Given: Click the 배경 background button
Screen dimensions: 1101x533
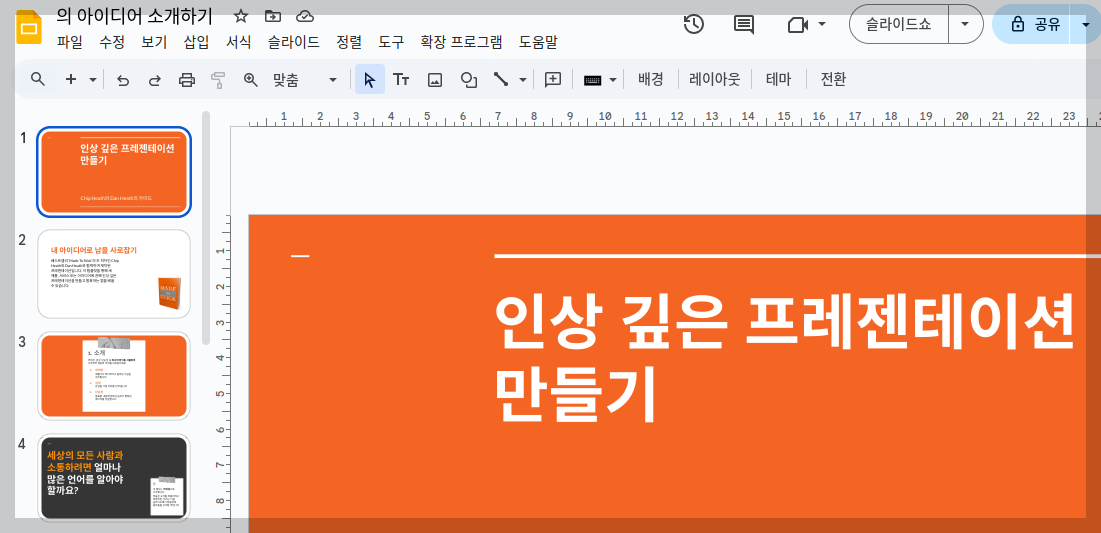Looking at the screenshot, I should coord(651,79).
